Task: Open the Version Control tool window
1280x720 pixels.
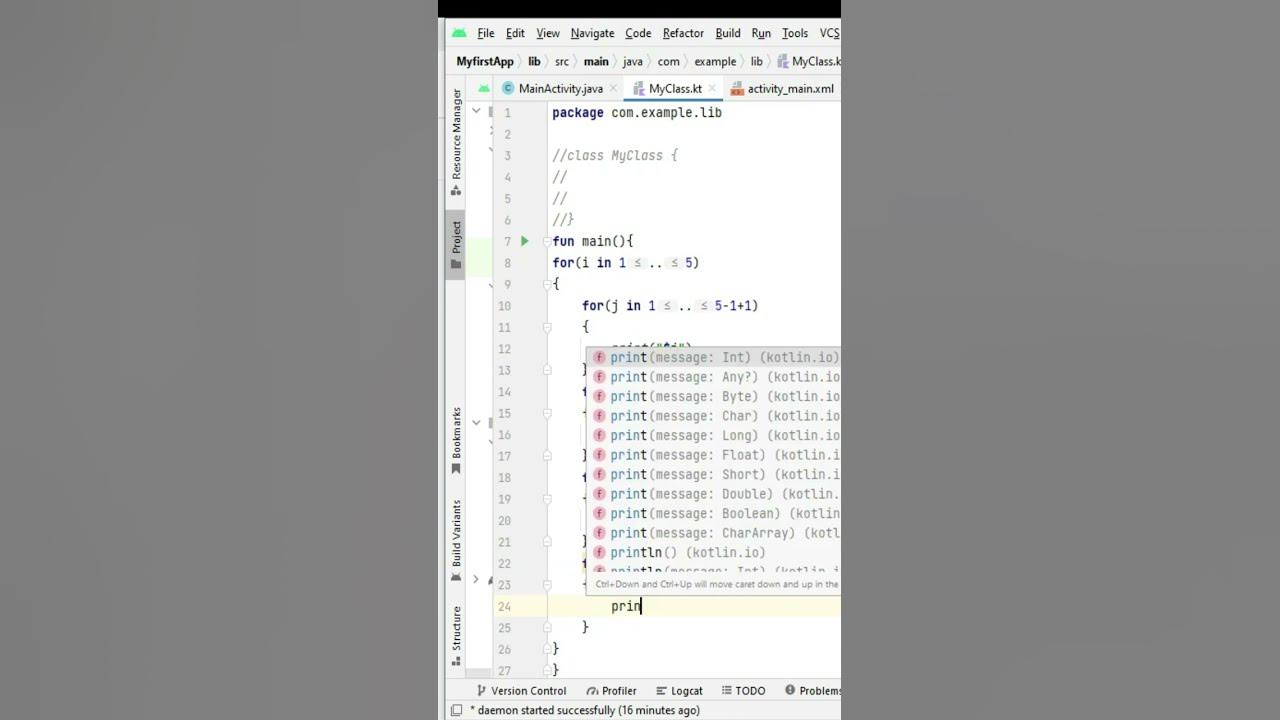Action: point(521,691)
